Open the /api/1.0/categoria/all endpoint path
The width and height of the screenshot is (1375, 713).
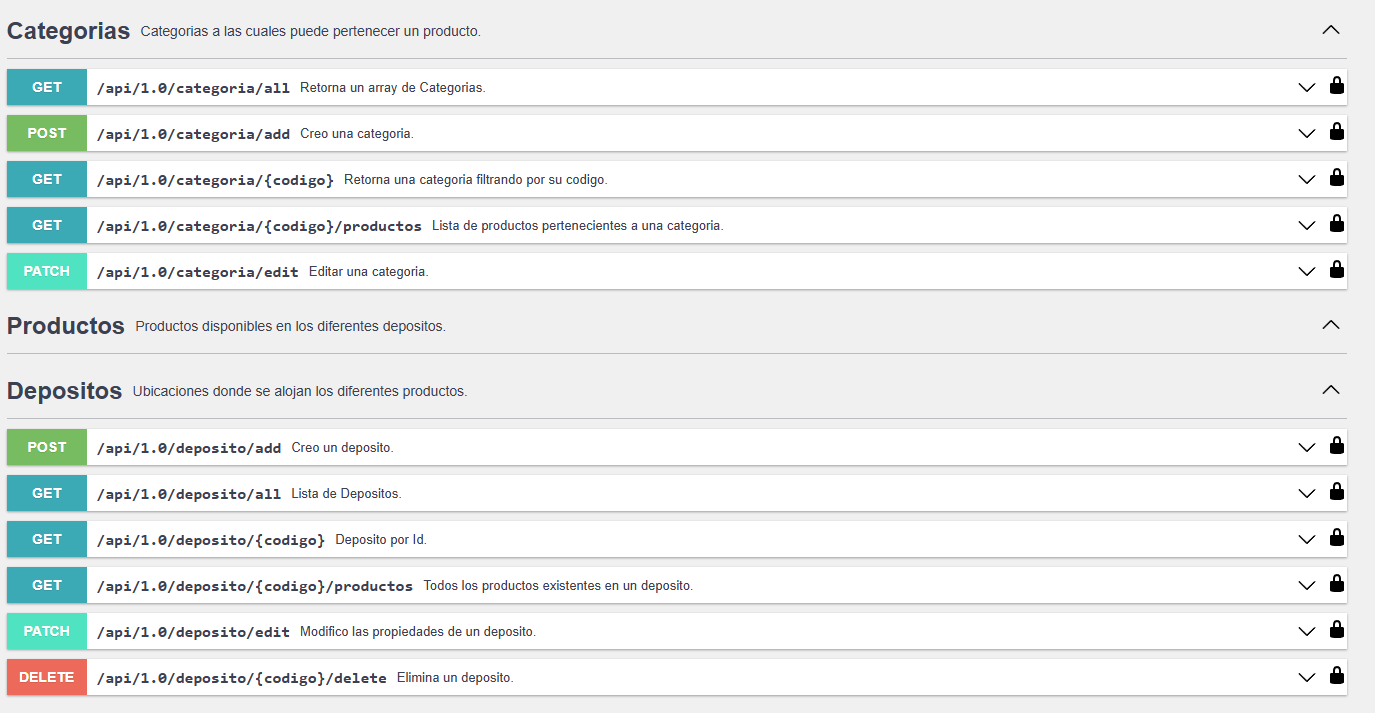click(193, 88)
